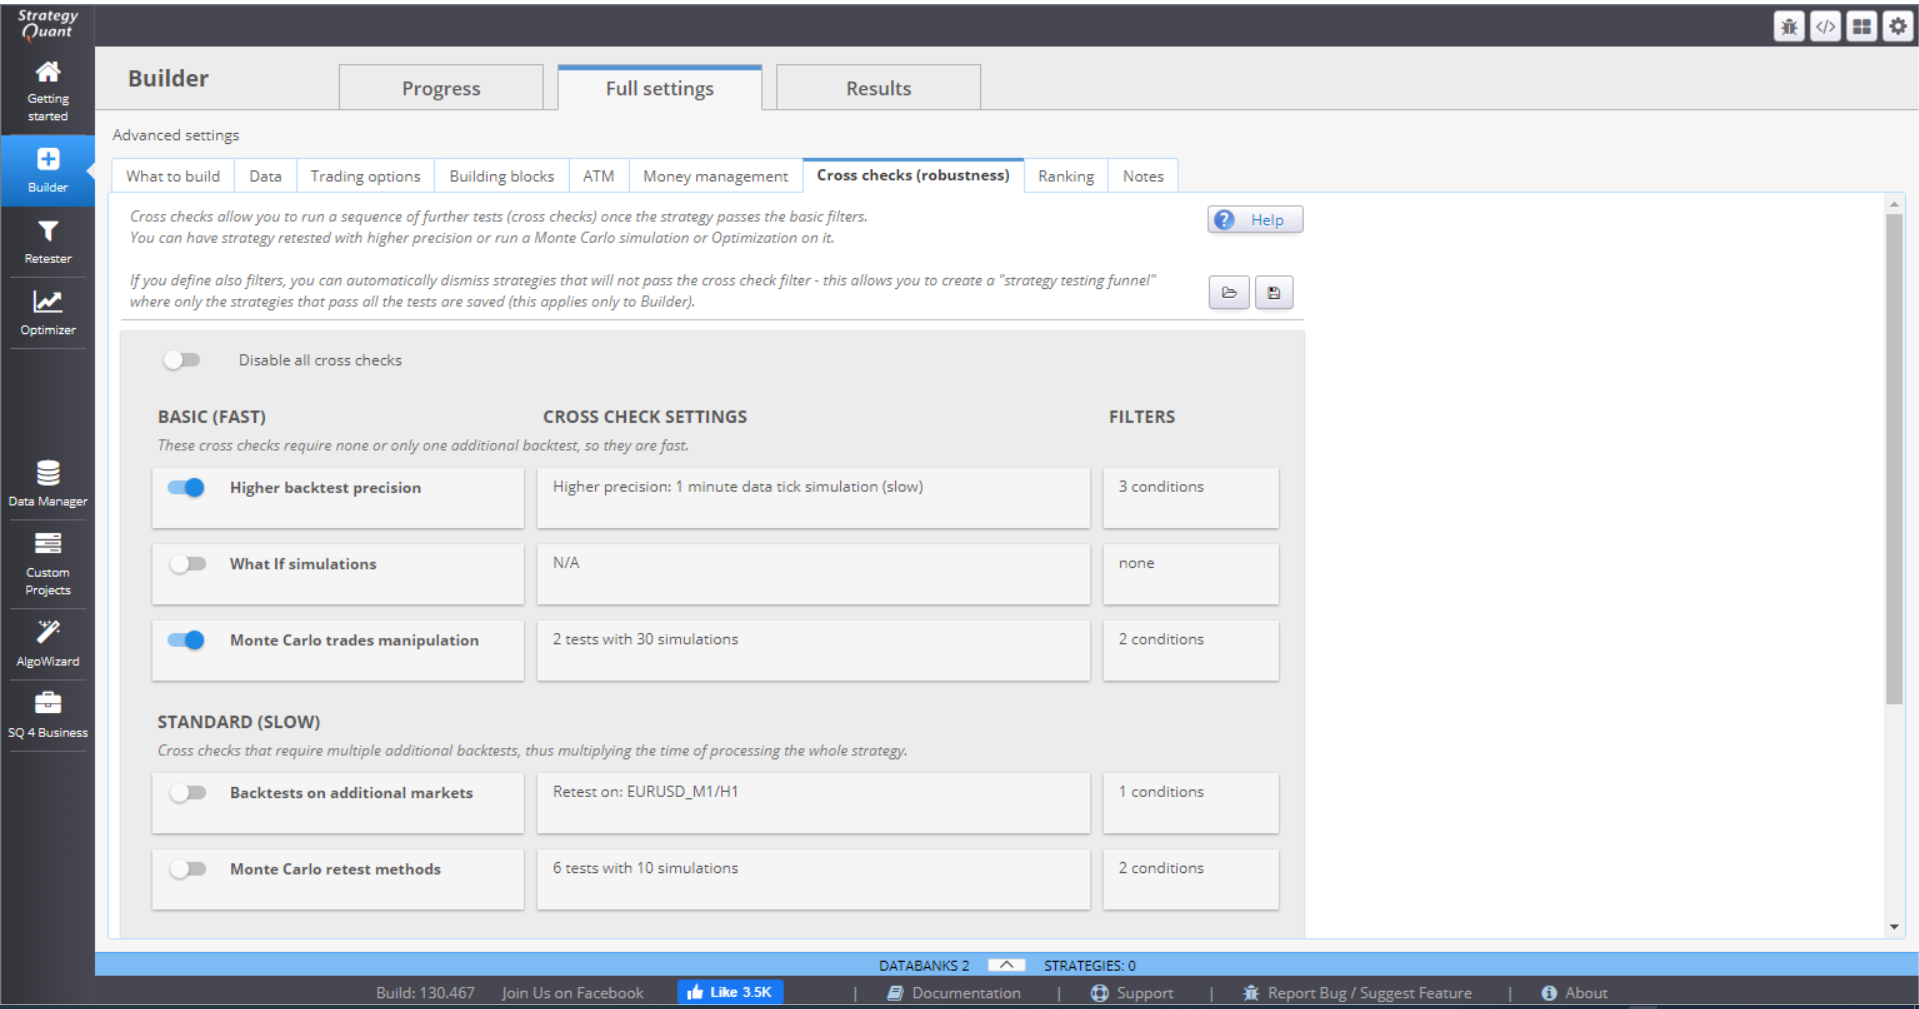Expand the databanks panel arrow
This screenshot has width=1919, height=1009.
pyautogui.click(x=1006, y=965)
